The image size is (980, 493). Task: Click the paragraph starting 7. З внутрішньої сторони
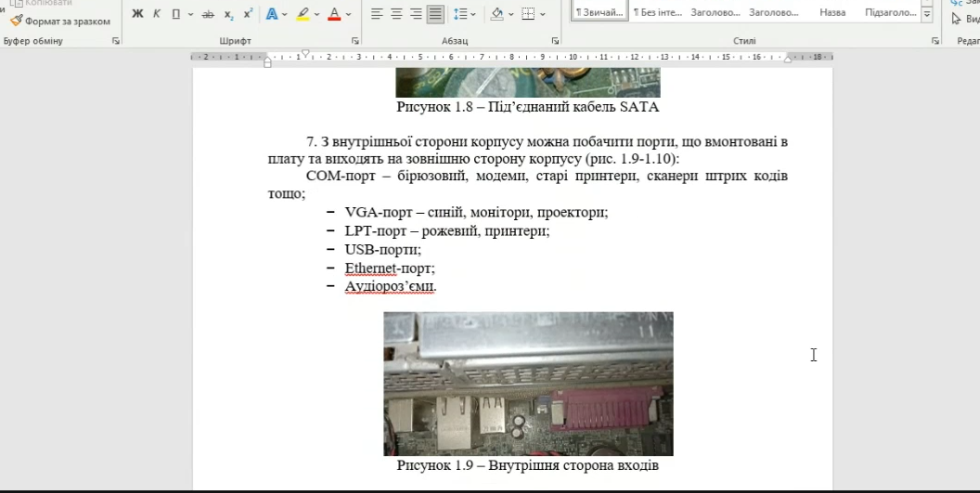528,150
